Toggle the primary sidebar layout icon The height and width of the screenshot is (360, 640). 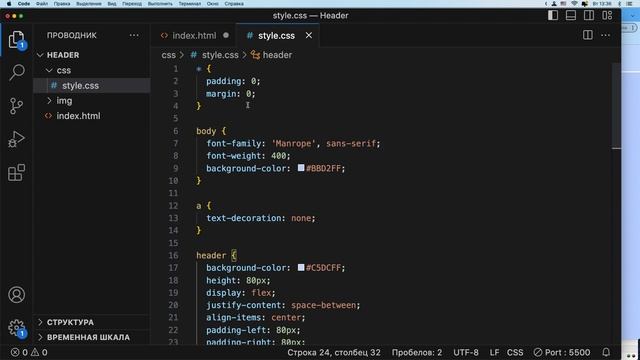[x=553, y=16]
